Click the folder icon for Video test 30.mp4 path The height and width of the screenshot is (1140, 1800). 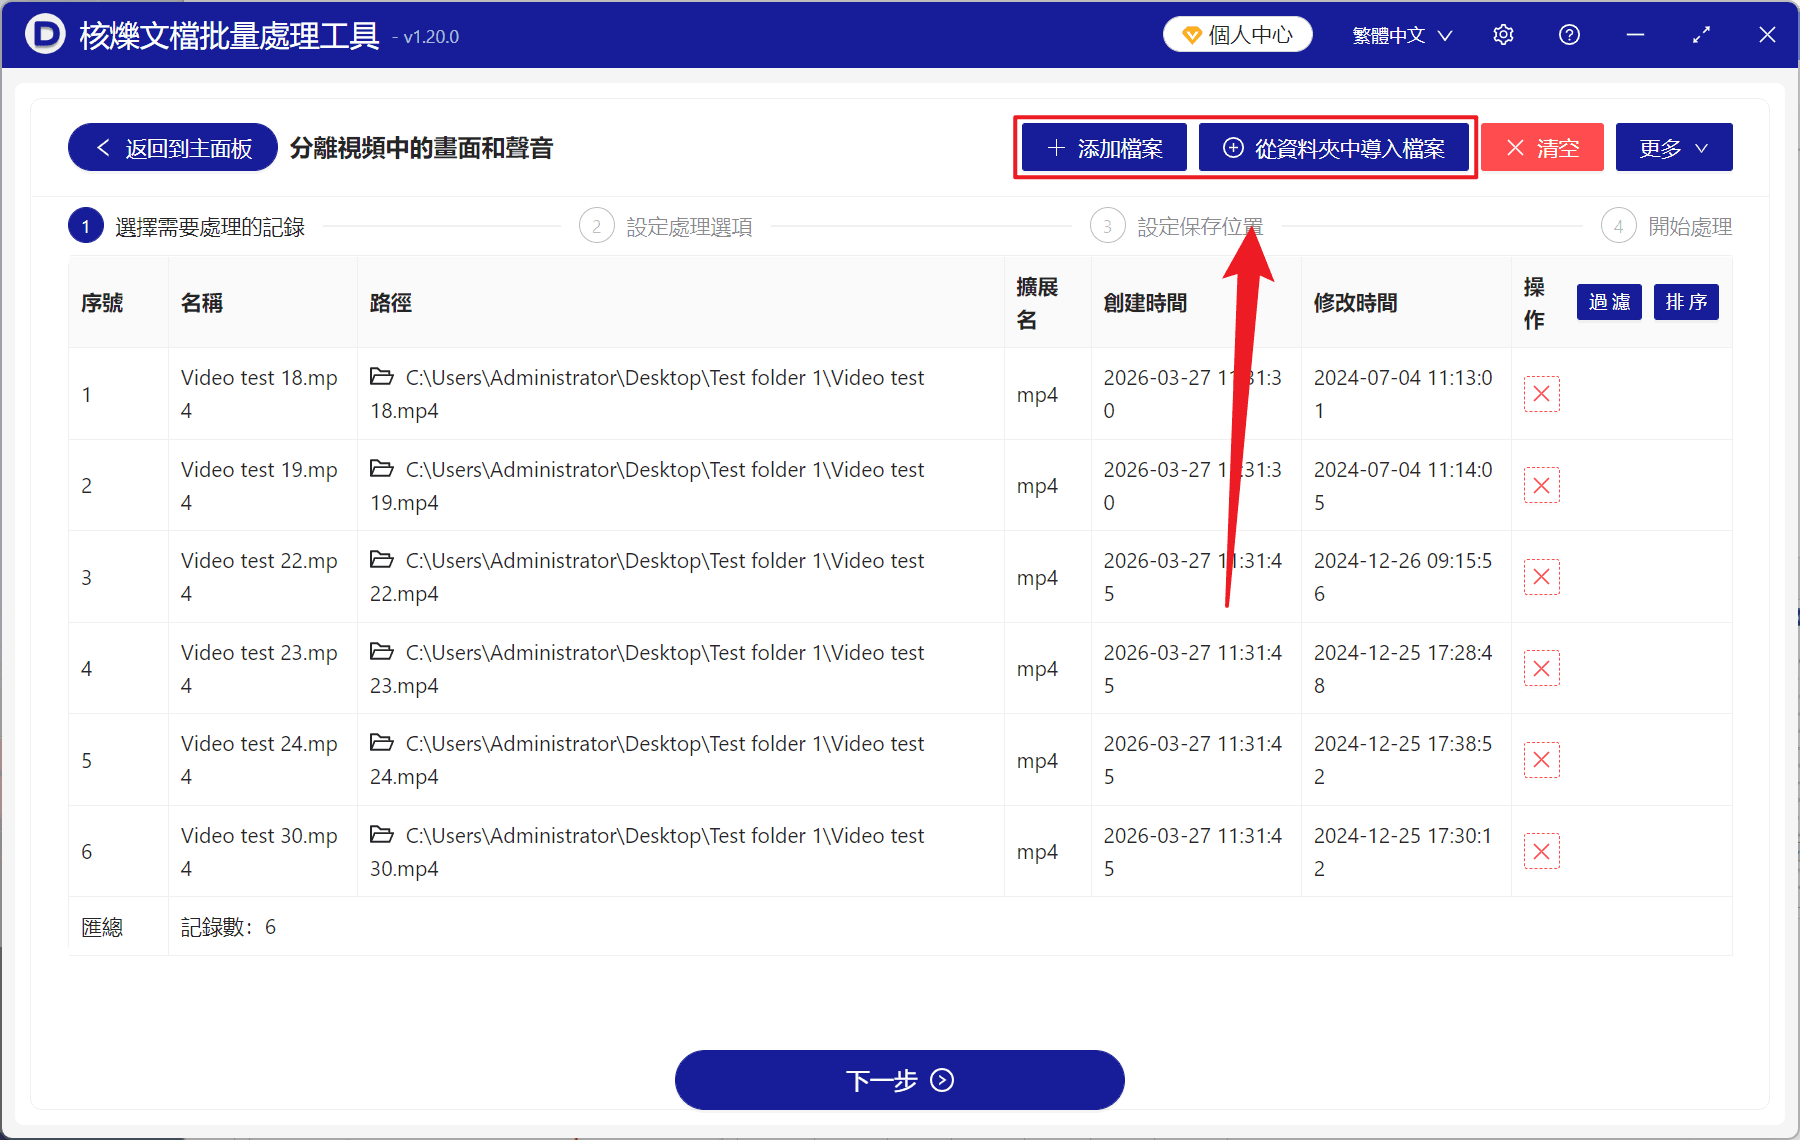pyautogui.click(x=383, y=836)
